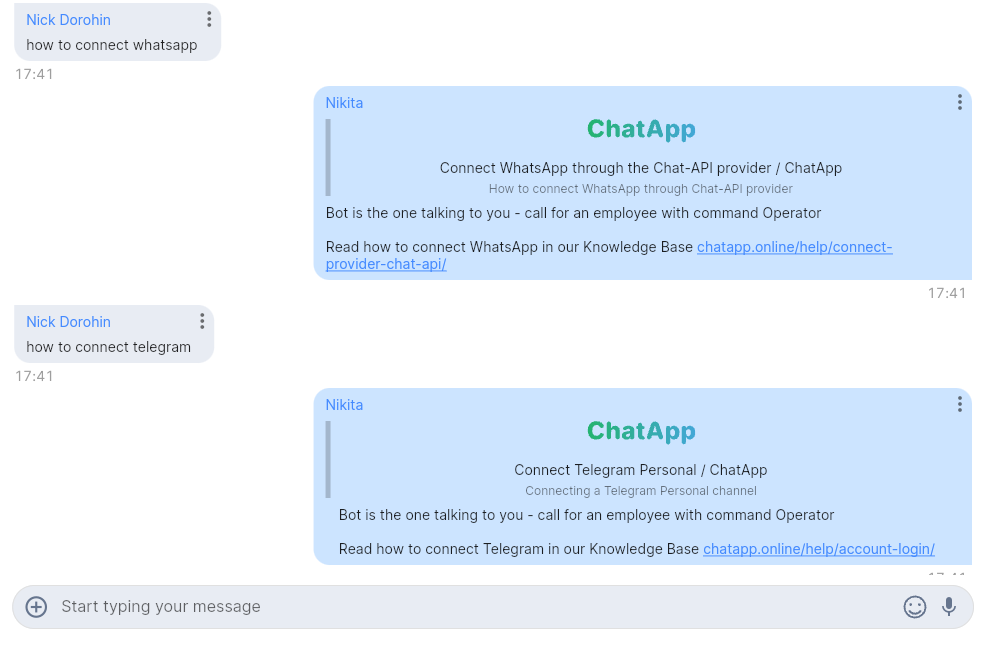
Task: Open options menu on "how to connect whatsapp" message
Action: 208,20
